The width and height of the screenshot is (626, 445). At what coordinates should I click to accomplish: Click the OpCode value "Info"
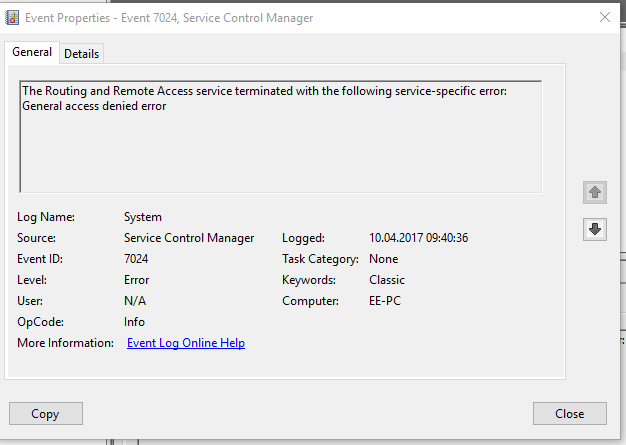pyautogui.click(x=134, y=322)
